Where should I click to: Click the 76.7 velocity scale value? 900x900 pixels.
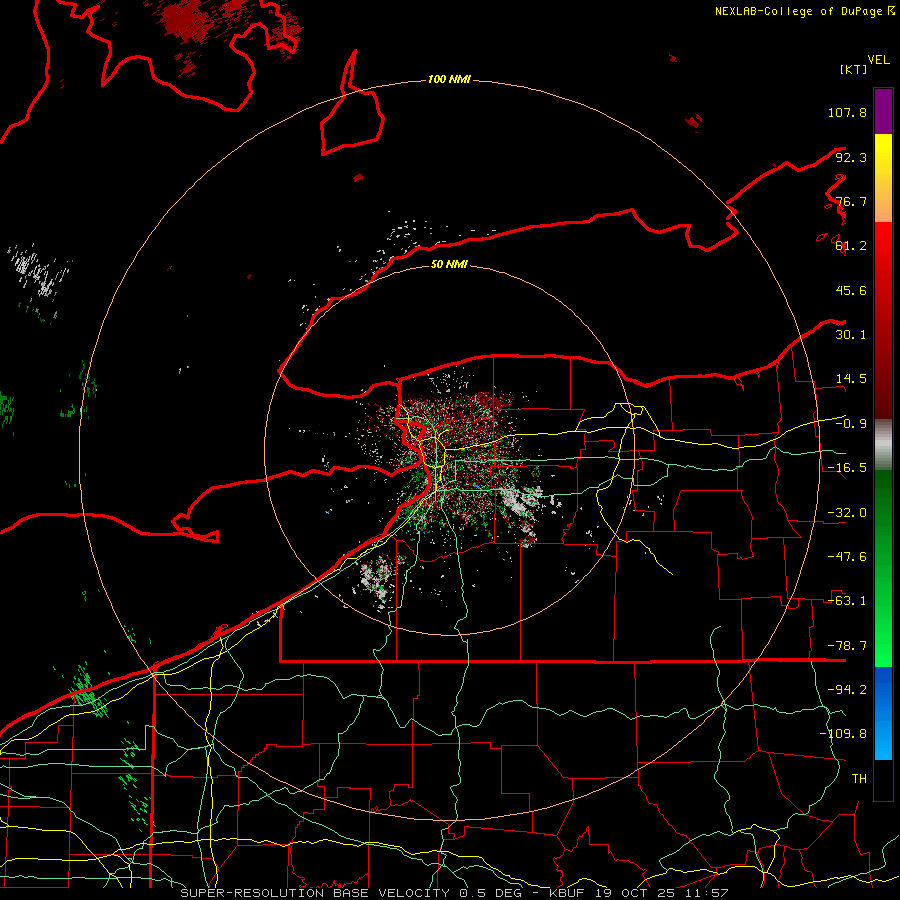[x=851, y=201]
